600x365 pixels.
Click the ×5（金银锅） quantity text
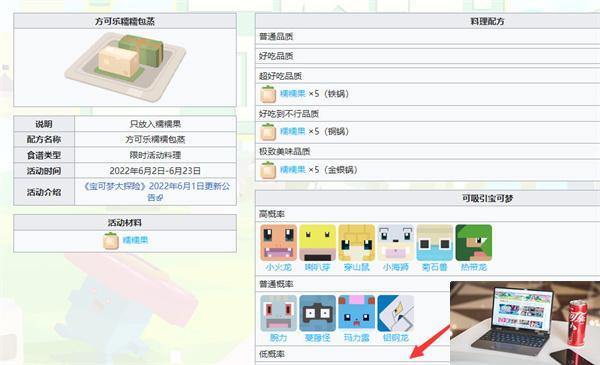(333, 169)
